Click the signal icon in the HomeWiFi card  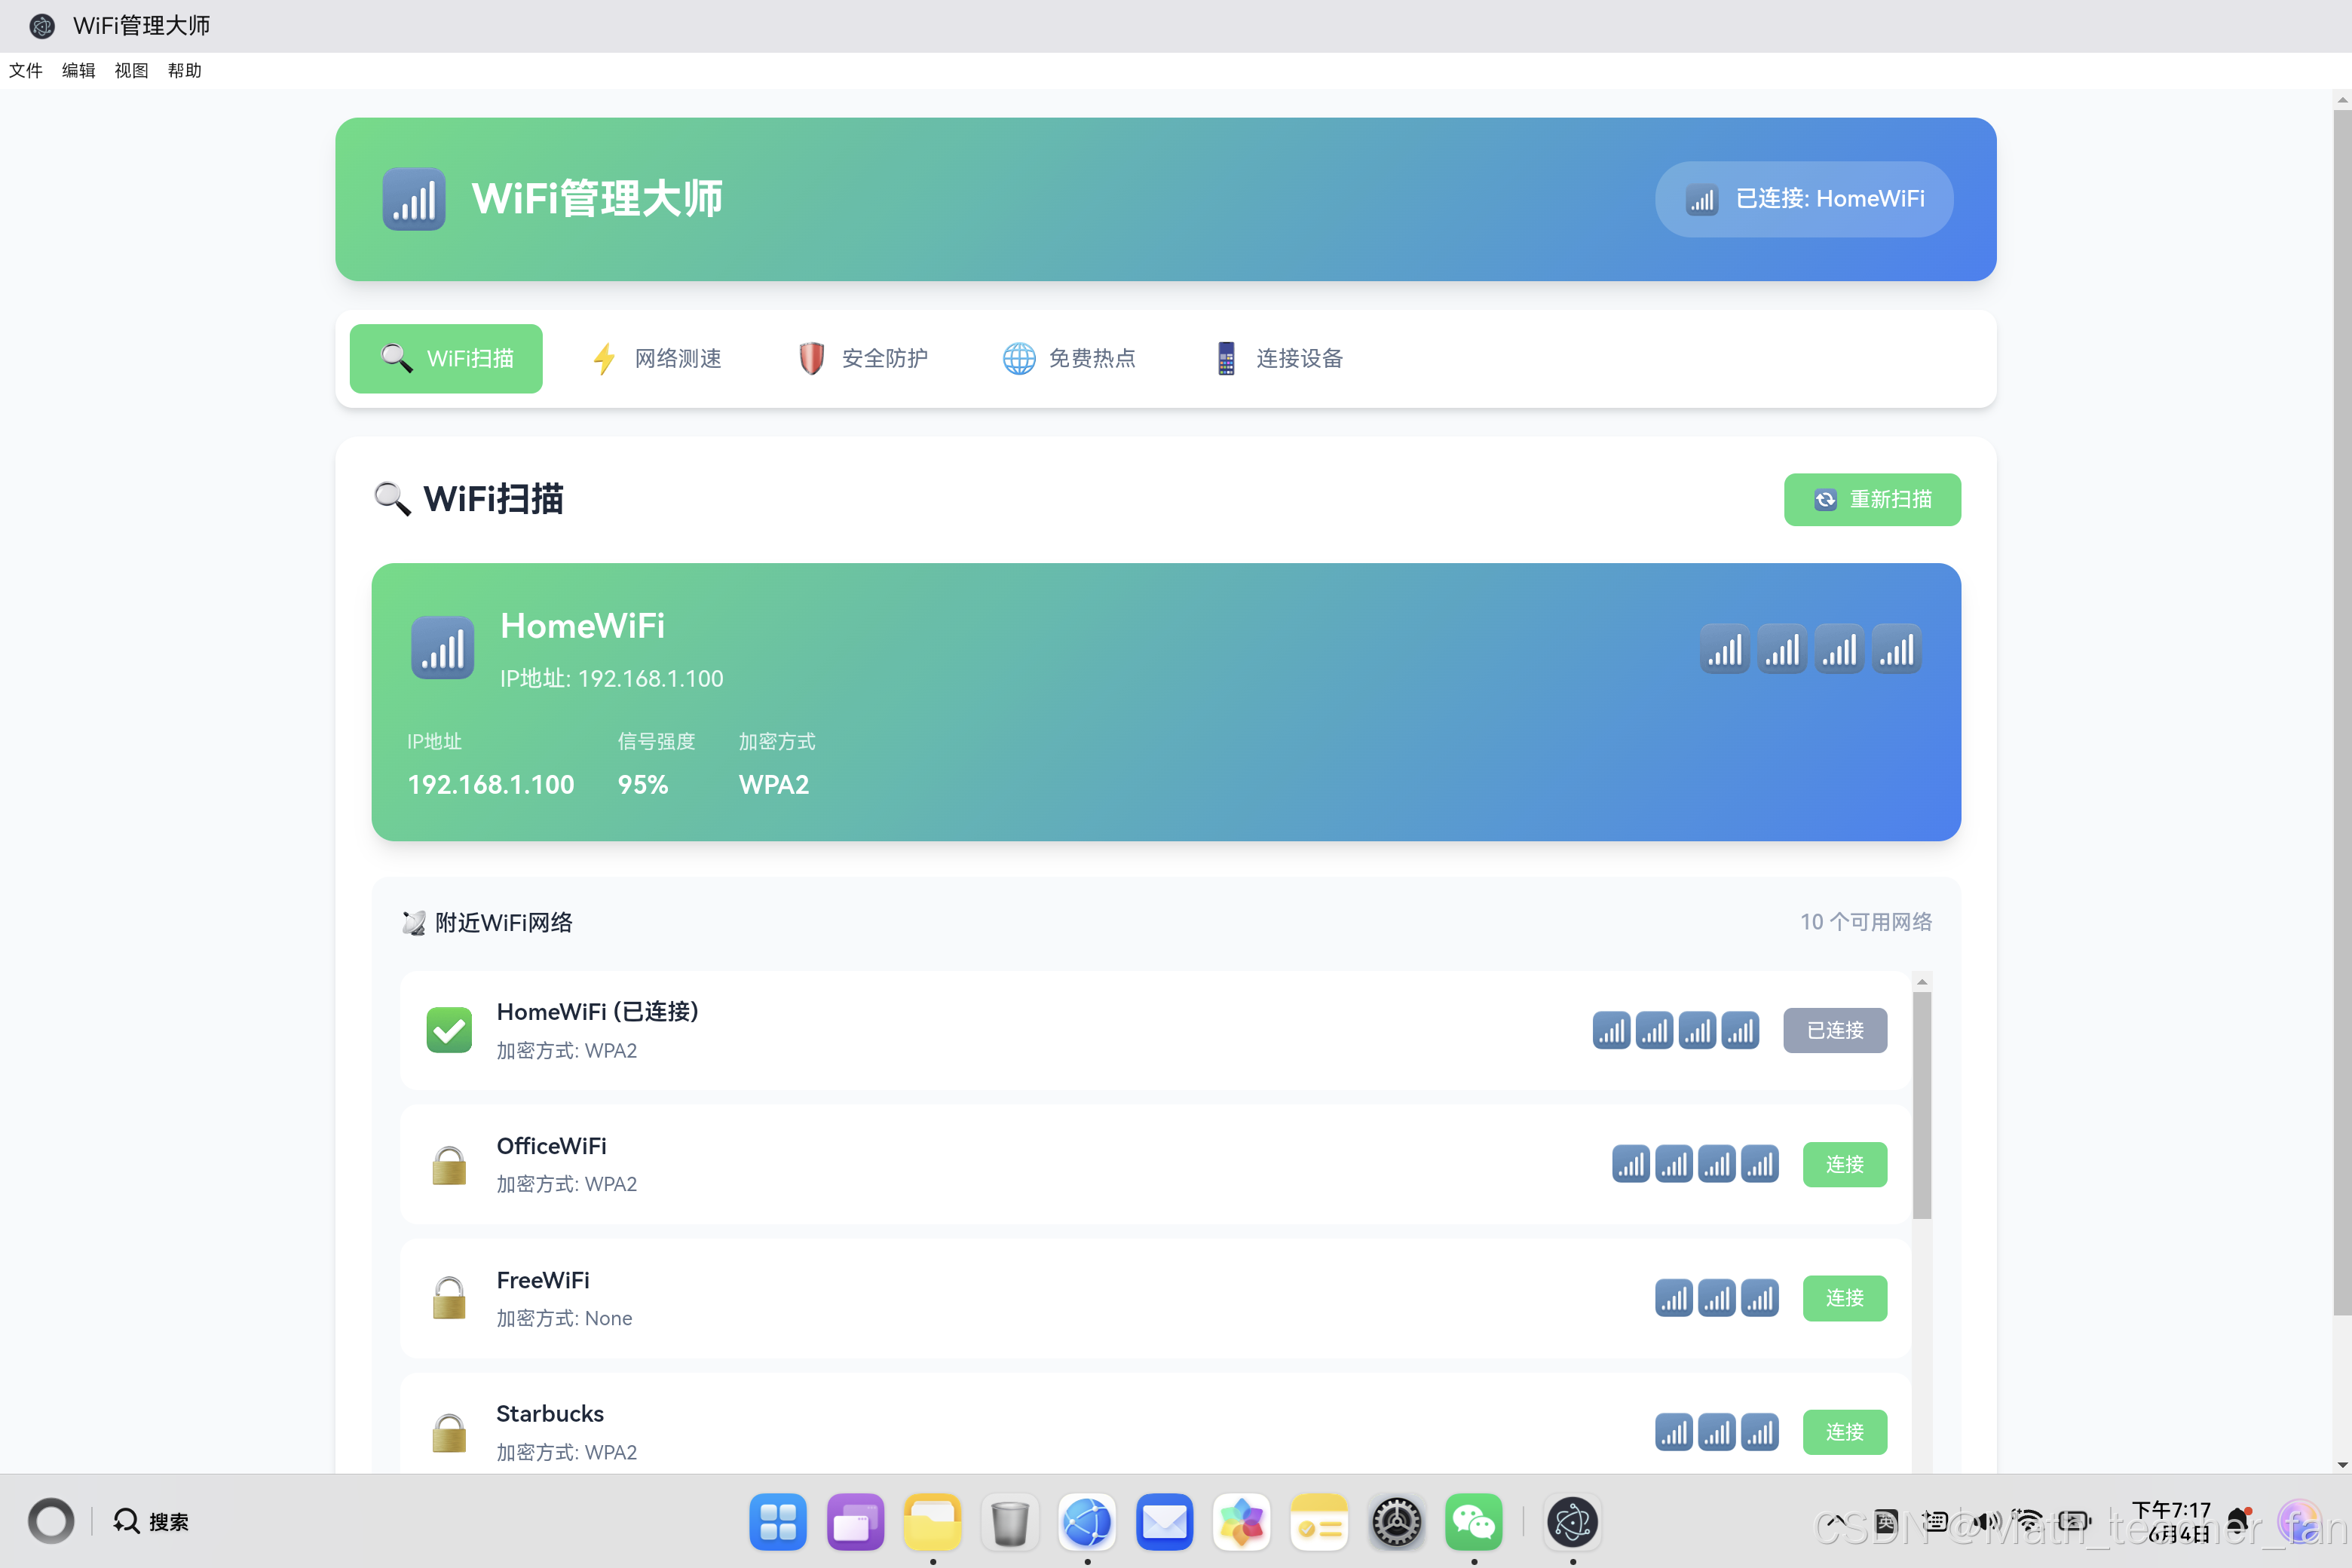(443, 648)
